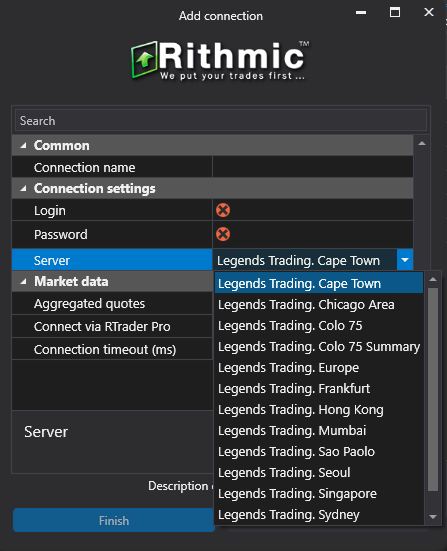Viewport: 447px width, 551px height.
Task: Click dropdown list scroll up arrow
Action: click(x=433, y=279)
